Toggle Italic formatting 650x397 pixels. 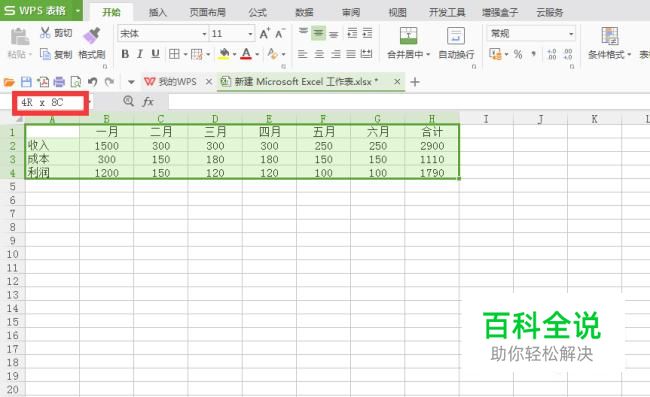140,54
